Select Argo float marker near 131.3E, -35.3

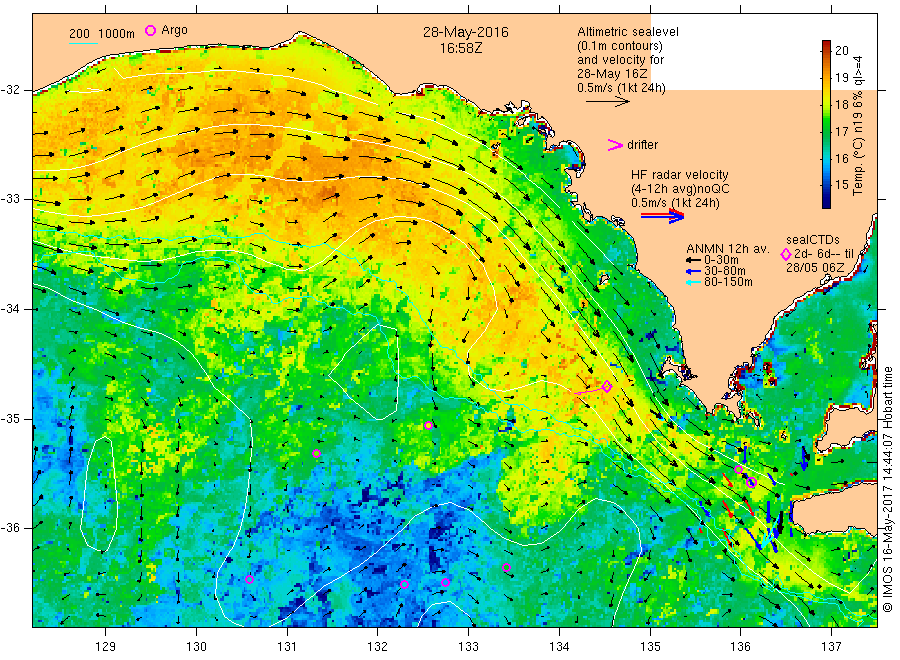316,453
